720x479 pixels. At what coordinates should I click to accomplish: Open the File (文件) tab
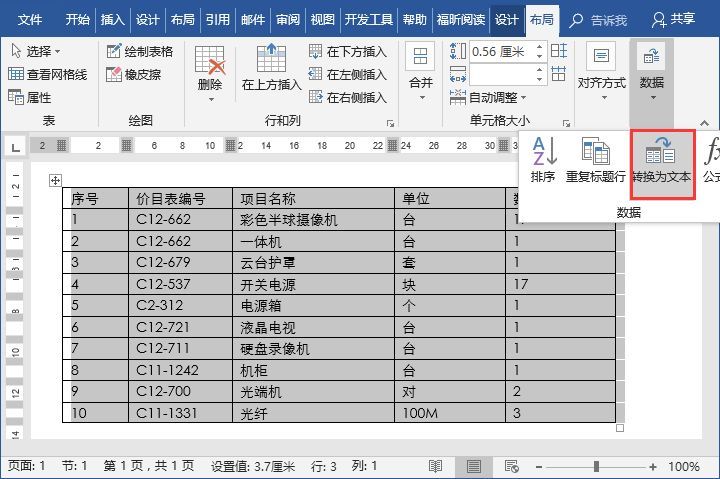30,20
